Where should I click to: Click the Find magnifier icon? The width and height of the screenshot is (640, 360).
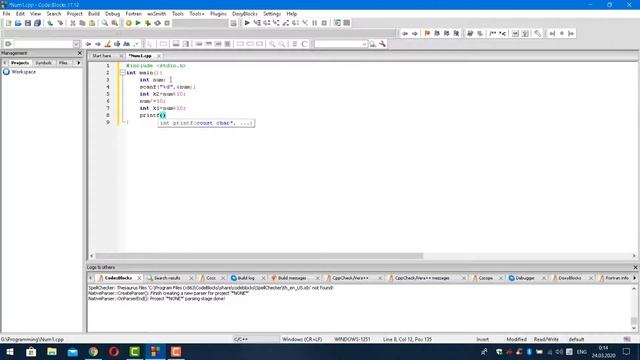point(105,23)
